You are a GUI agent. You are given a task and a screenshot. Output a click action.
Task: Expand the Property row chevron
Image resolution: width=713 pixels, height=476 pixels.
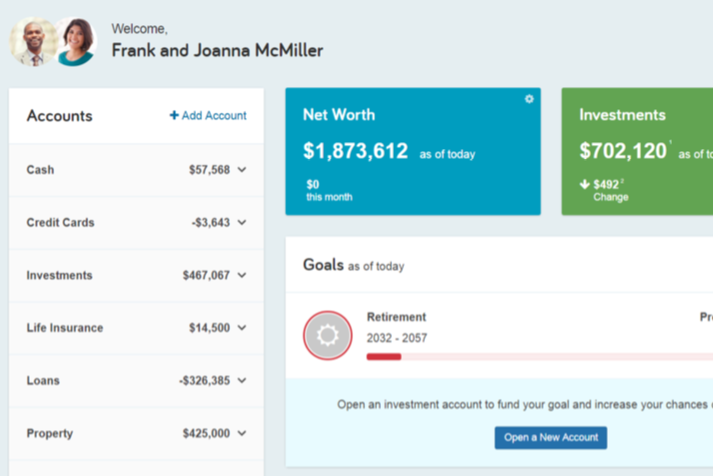click(x=242, y=434)
